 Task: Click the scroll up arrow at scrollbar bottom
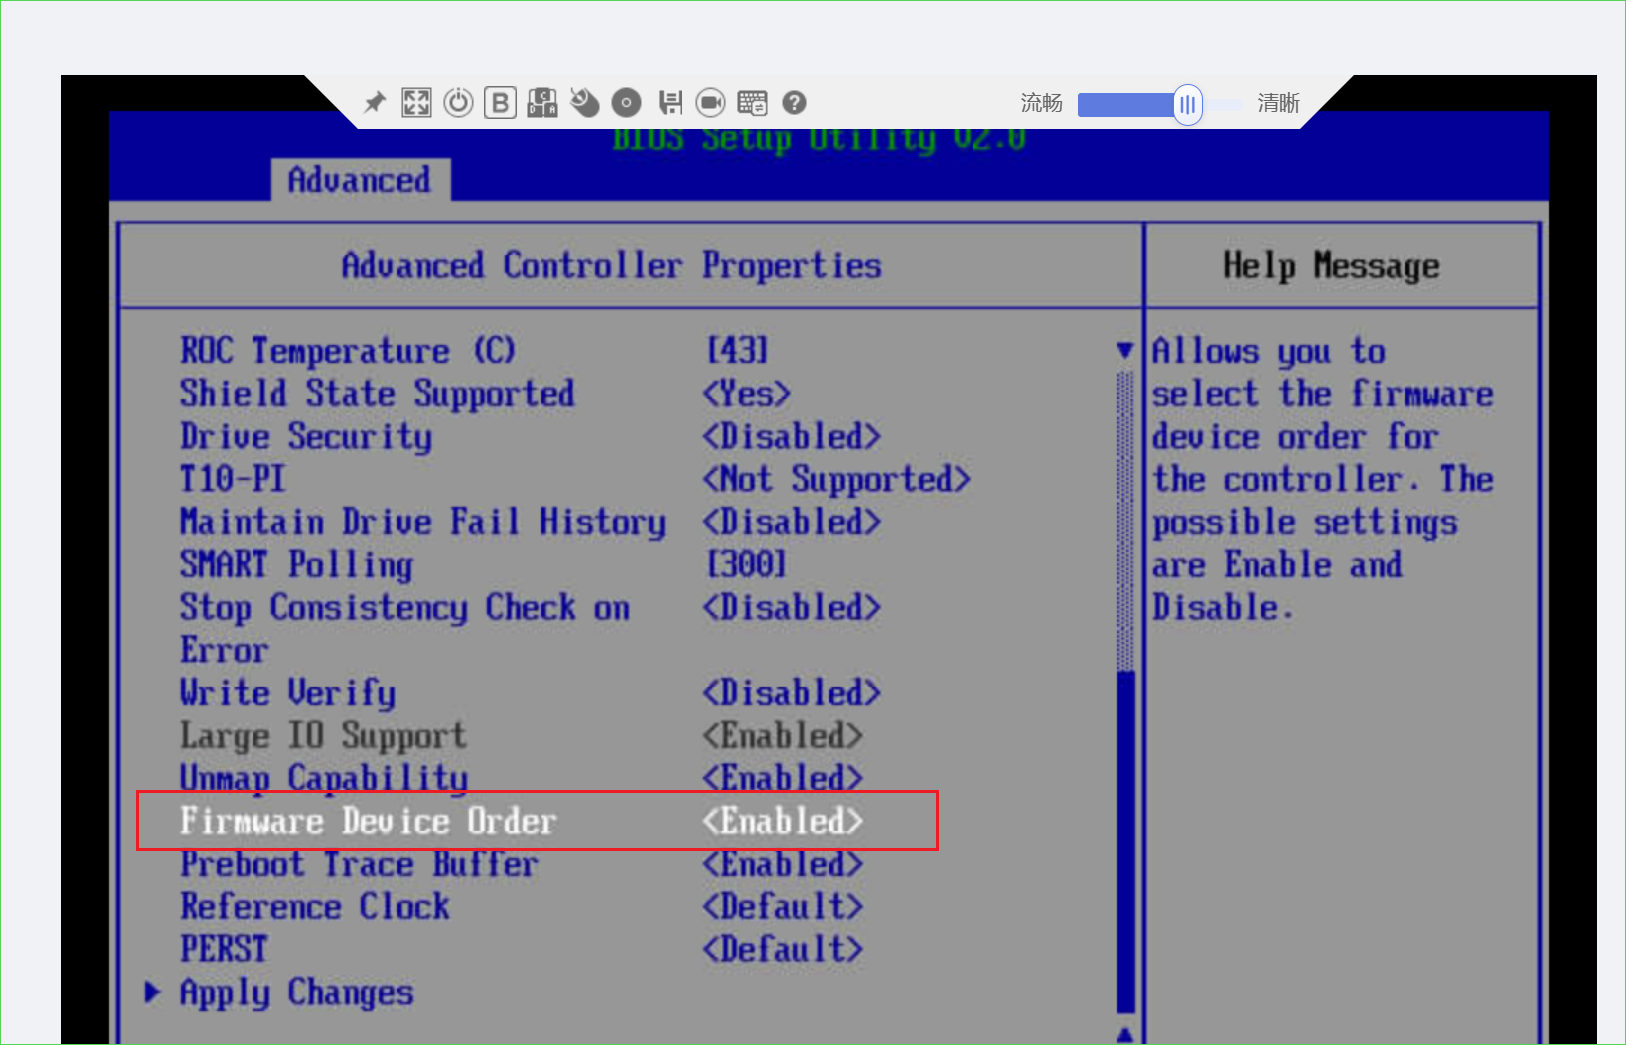(1125, 1035)
